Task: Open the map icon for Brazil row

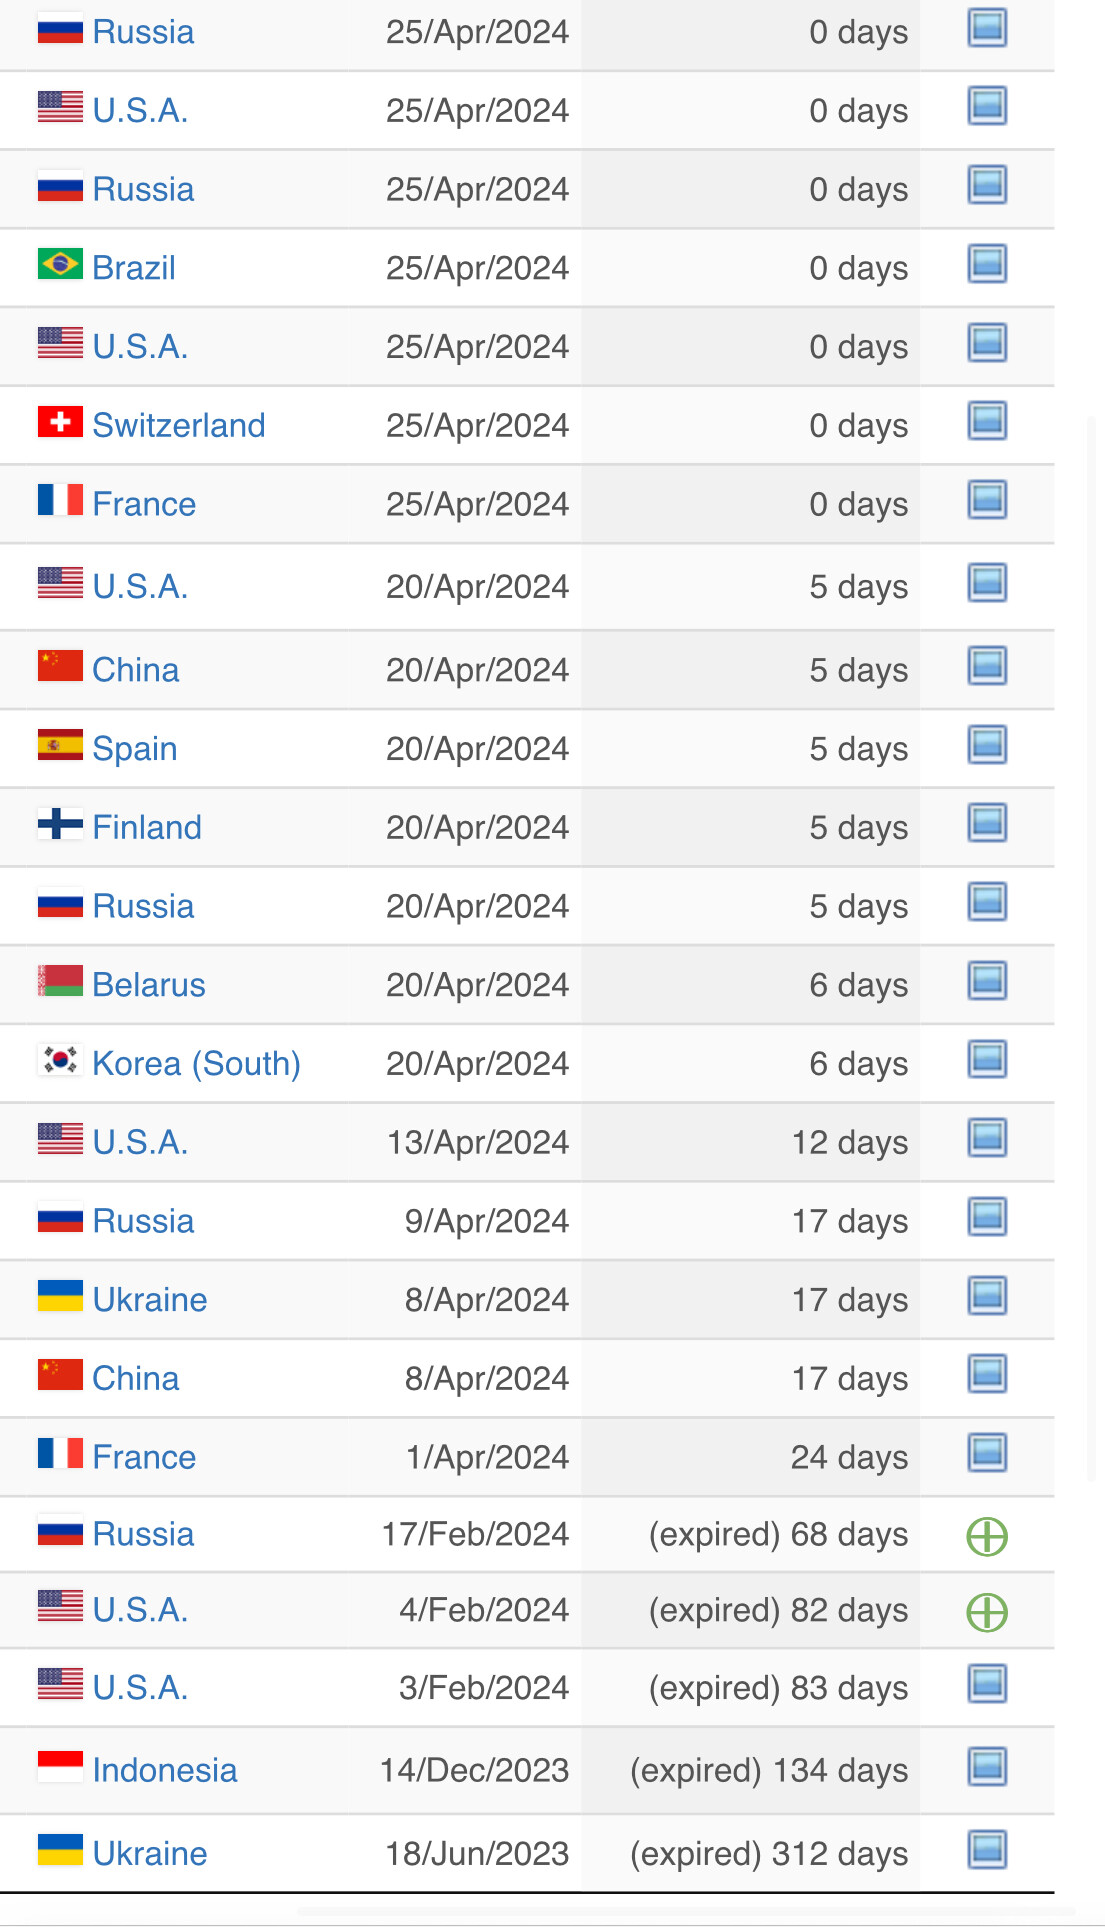Action: (987, 265)
